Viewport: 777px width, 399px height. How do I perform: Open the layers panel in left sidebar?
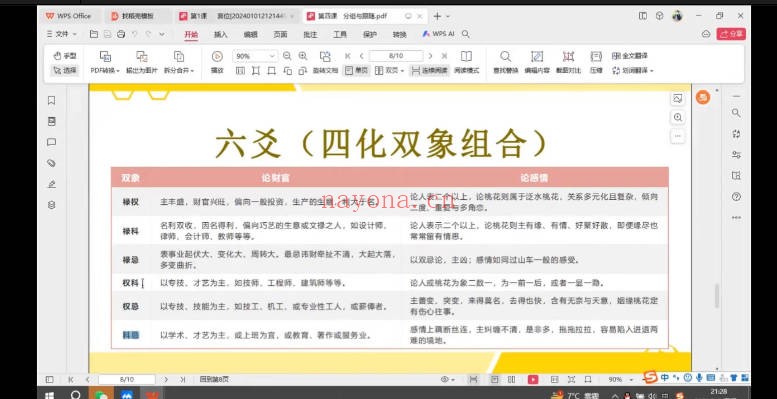(x=52, y=205)
